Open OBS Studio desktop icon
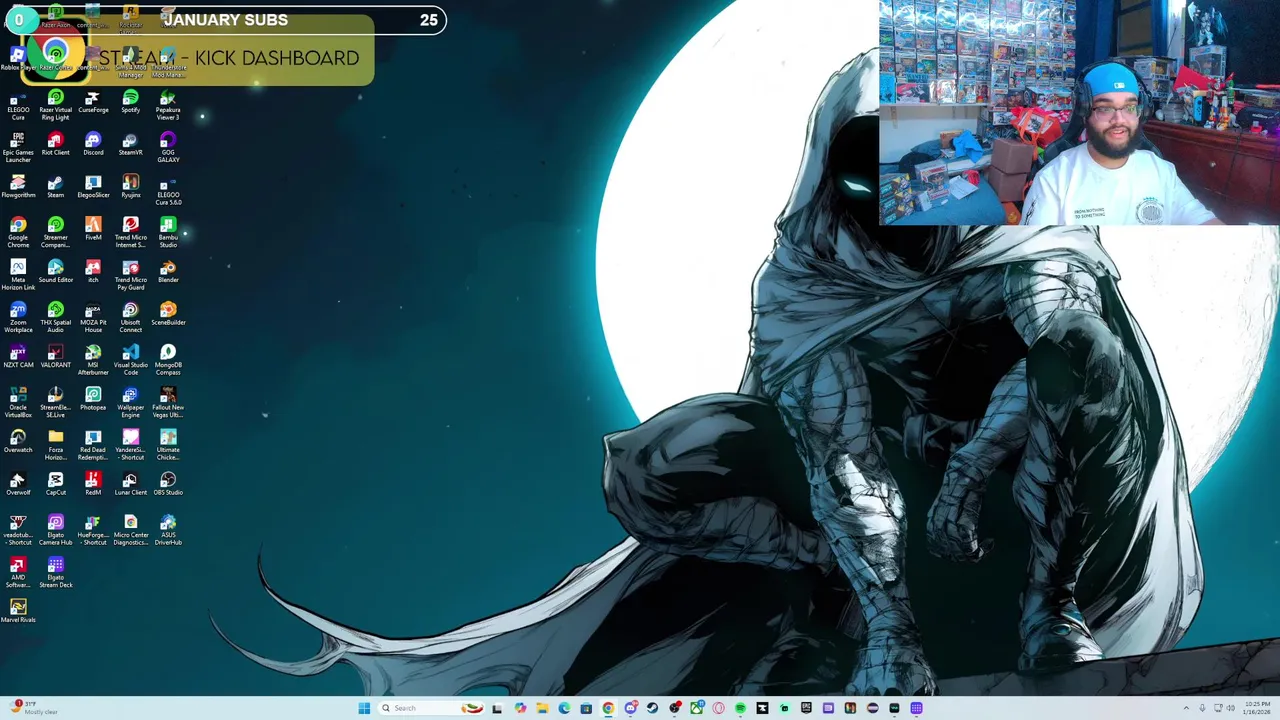 point(168,484)
